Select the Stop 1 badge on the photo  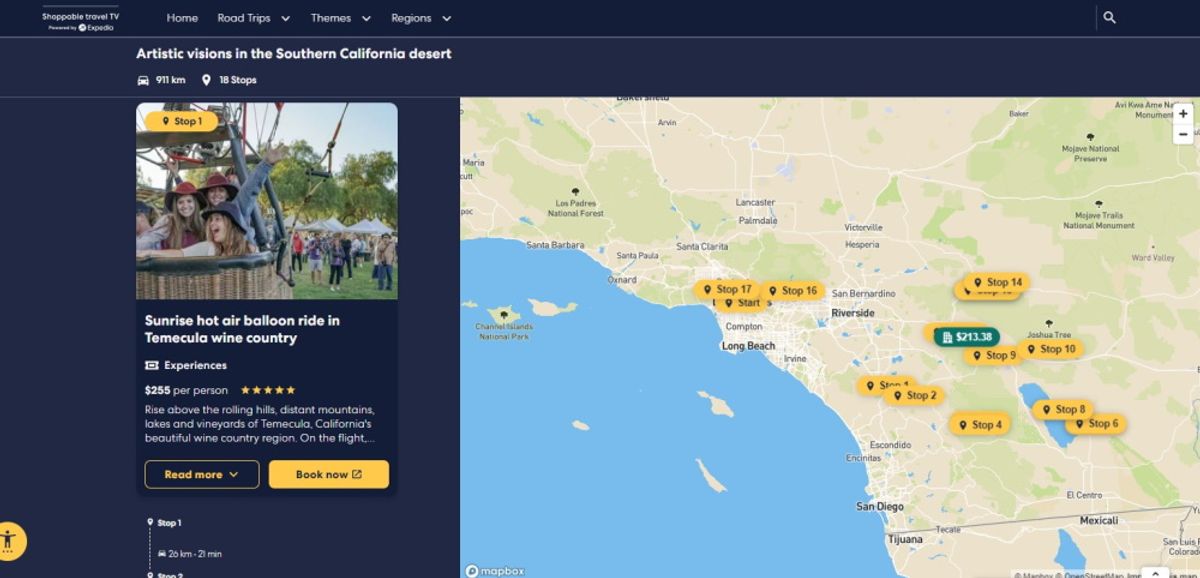pyautogui.click(x=182, y=121)
